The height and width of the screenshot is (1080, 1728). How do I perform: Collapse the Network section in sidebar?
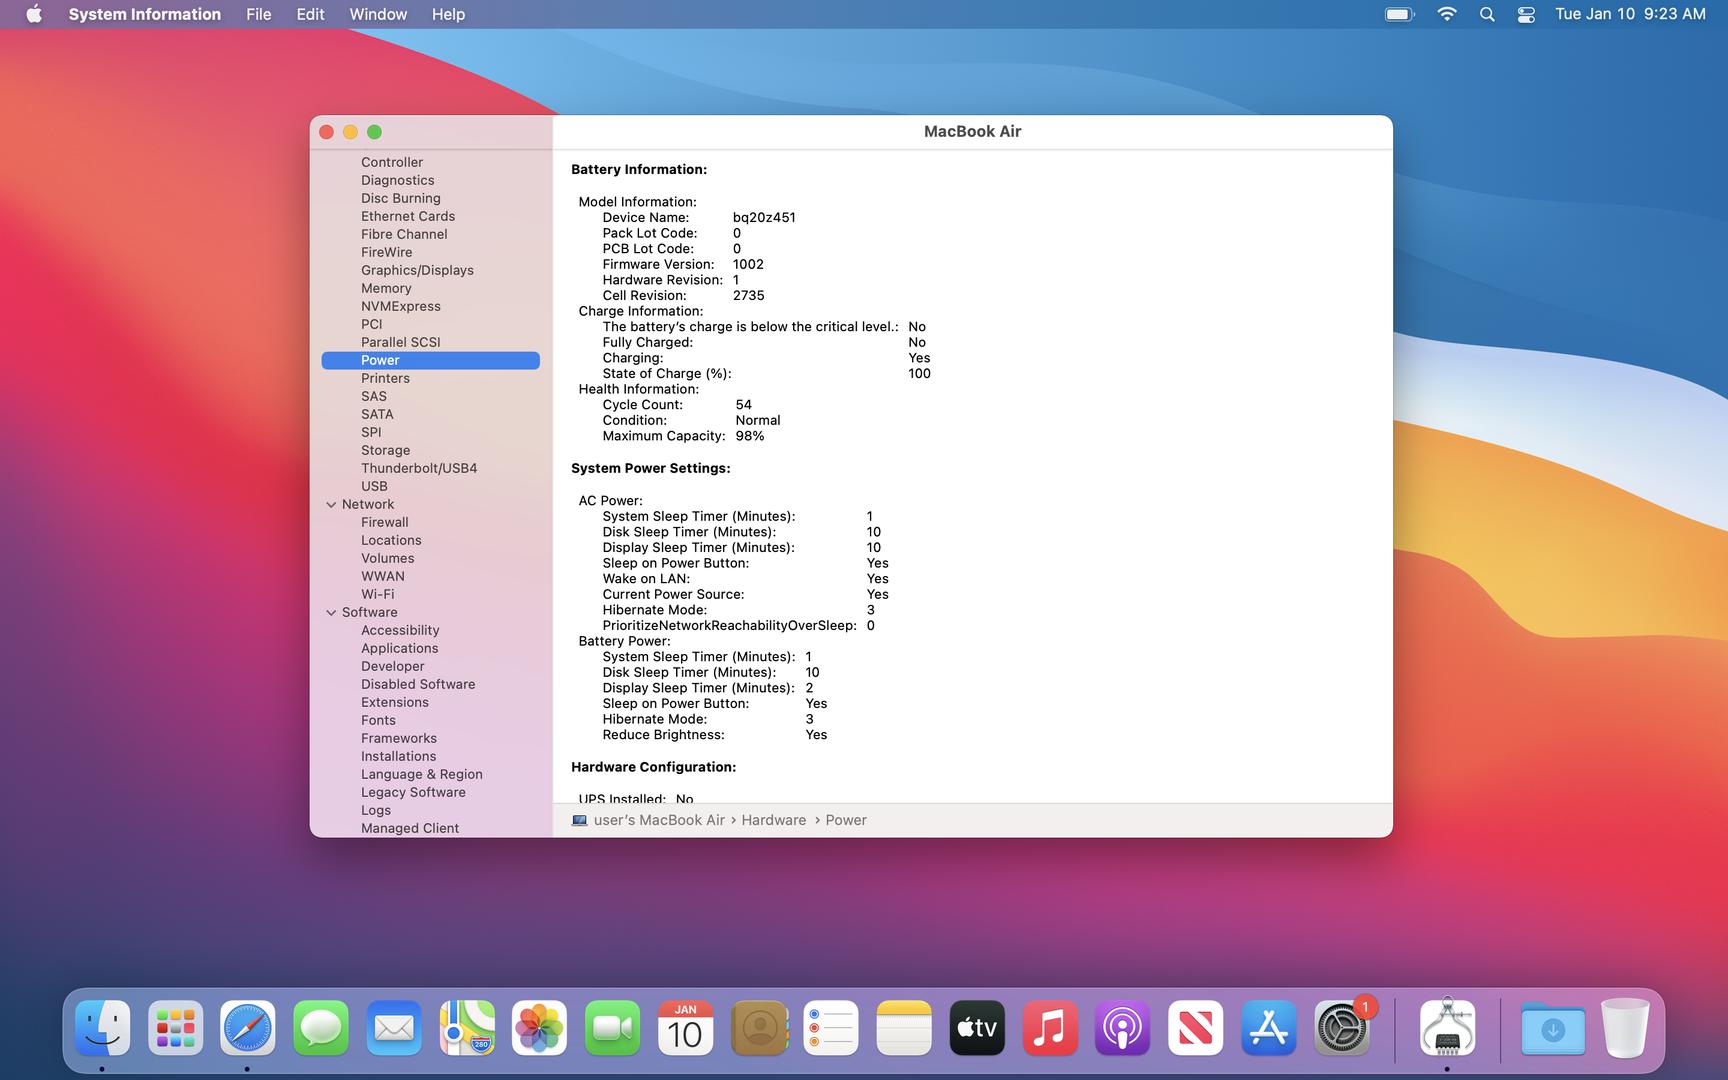[331, 505]
